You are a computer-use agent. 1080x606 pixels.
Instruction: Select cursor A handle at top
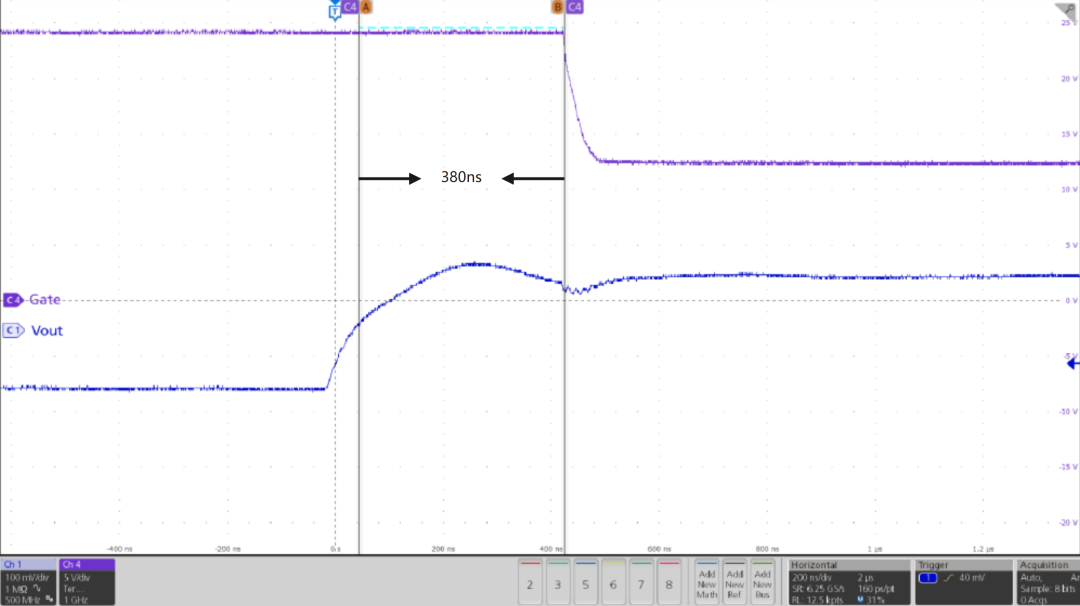[366, 7]
